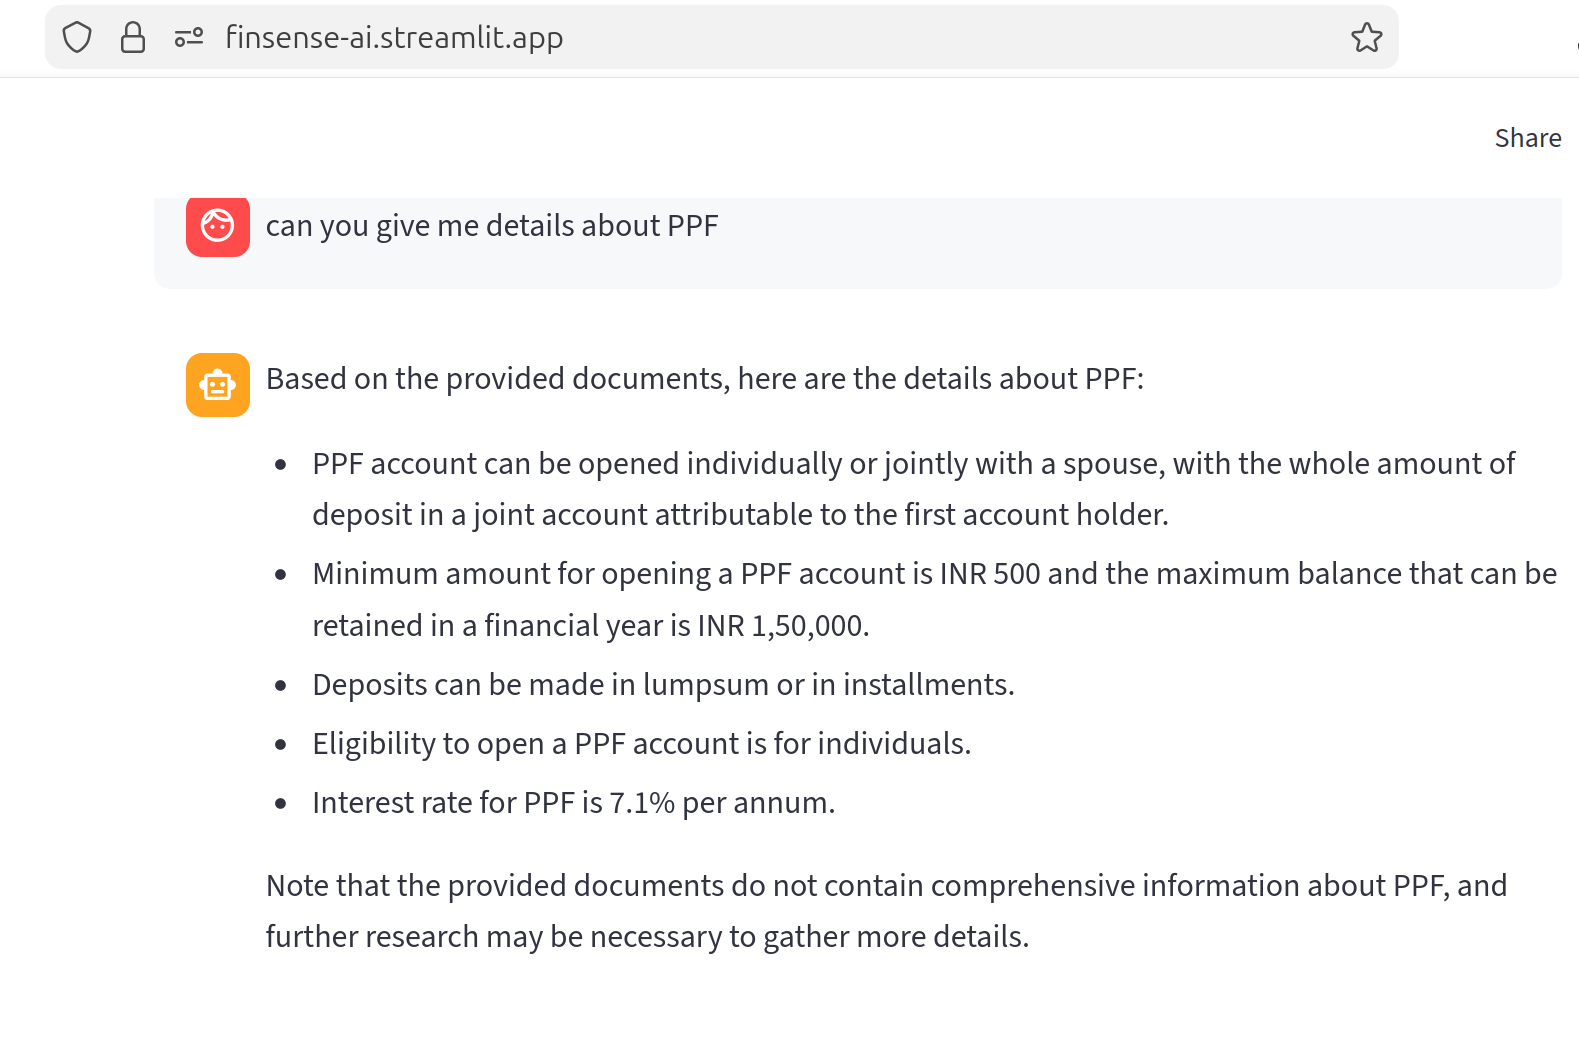Click the user message about PPF details
Screen dimensions: 1579x1038
pos(492,226)
